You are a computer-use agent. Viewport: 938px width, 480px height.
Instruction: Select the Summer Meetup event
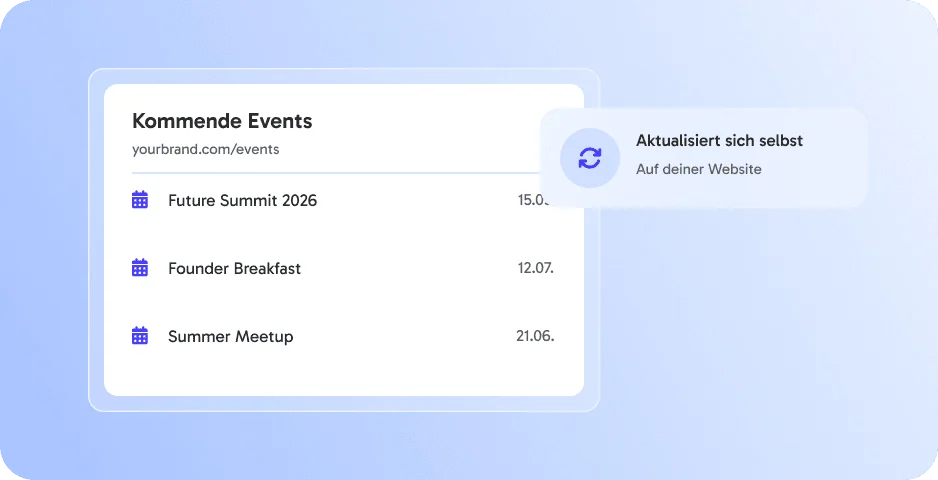click(230, 337)
